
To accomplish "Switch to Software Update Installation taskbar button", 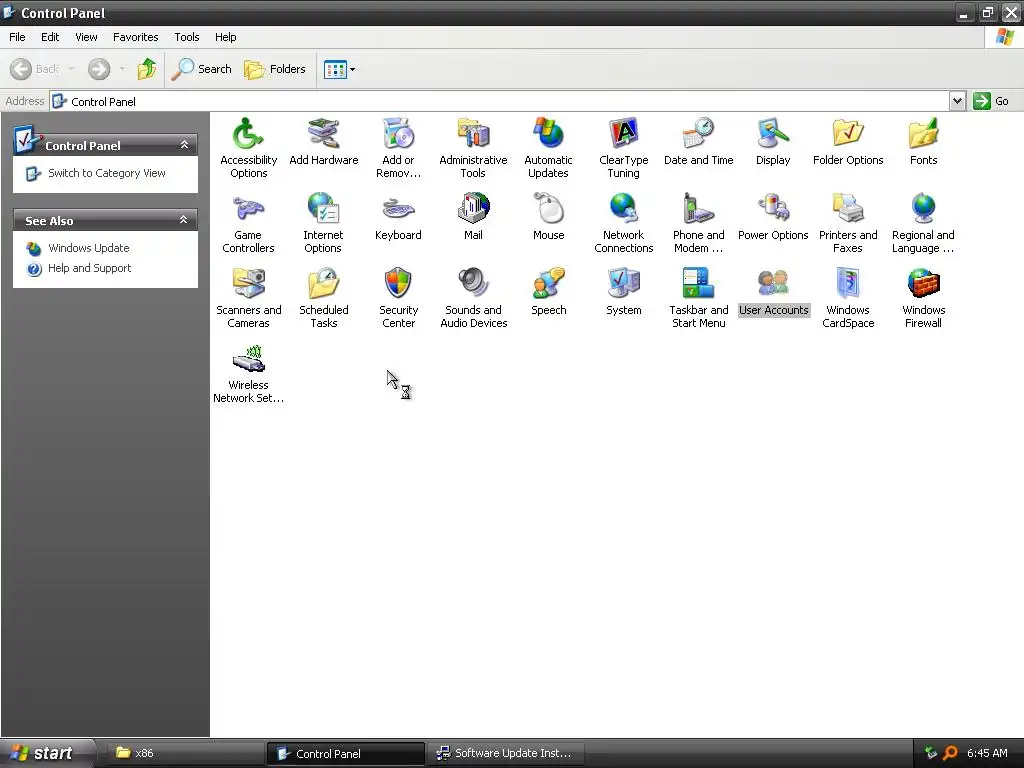I will 507,753.
